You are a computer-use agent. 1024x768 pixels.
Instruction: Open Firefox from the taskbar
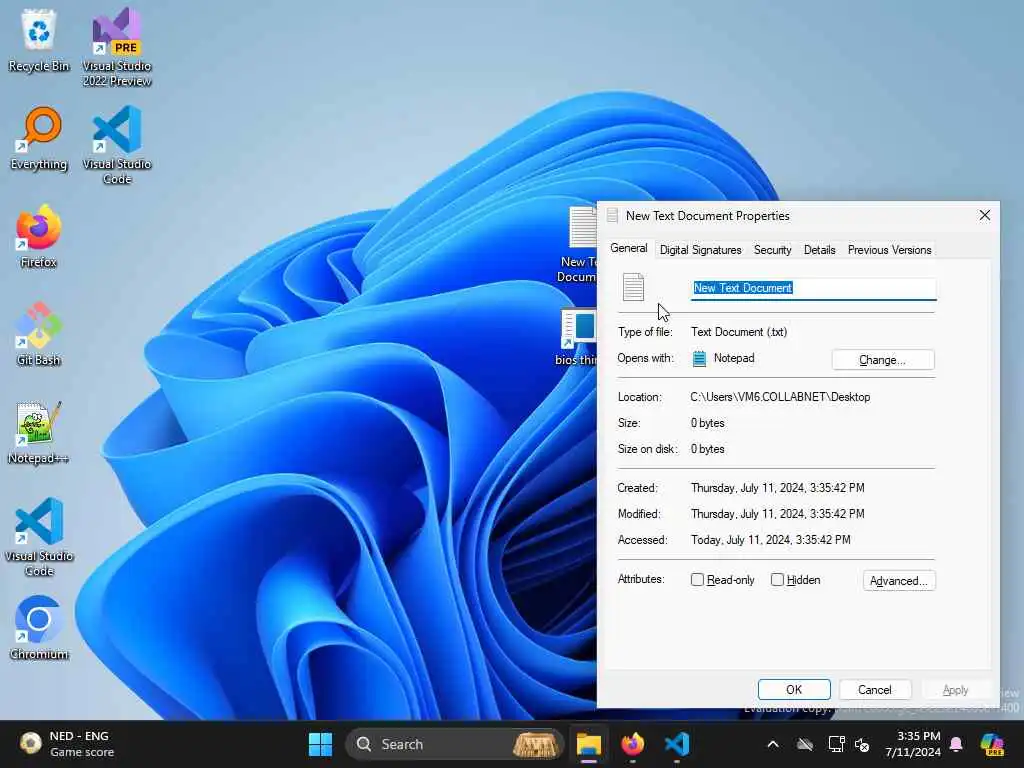pos(632,744)
